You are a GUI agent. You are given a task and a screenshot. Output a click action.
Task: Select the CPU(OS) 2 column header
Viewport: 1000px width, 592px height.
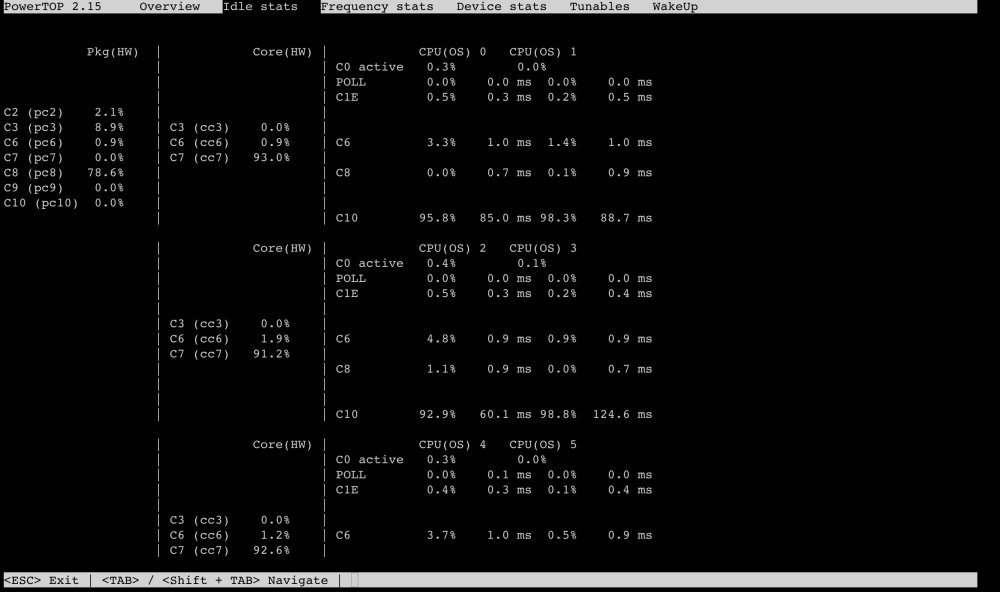point(452,248)
